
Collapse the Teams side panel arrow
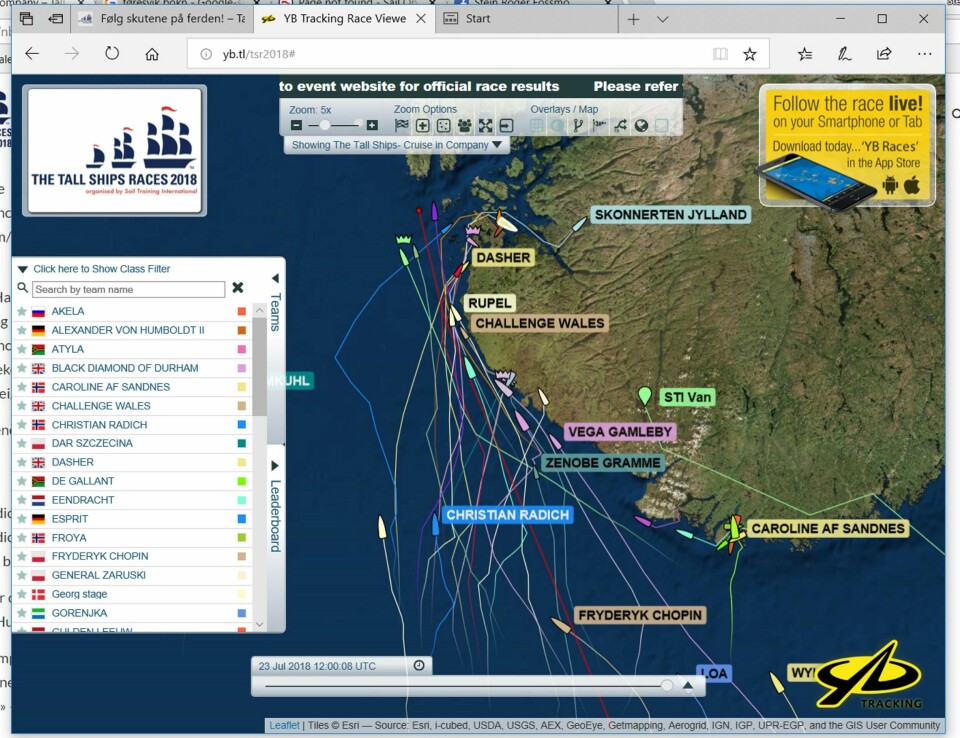(x=276, y=279)
